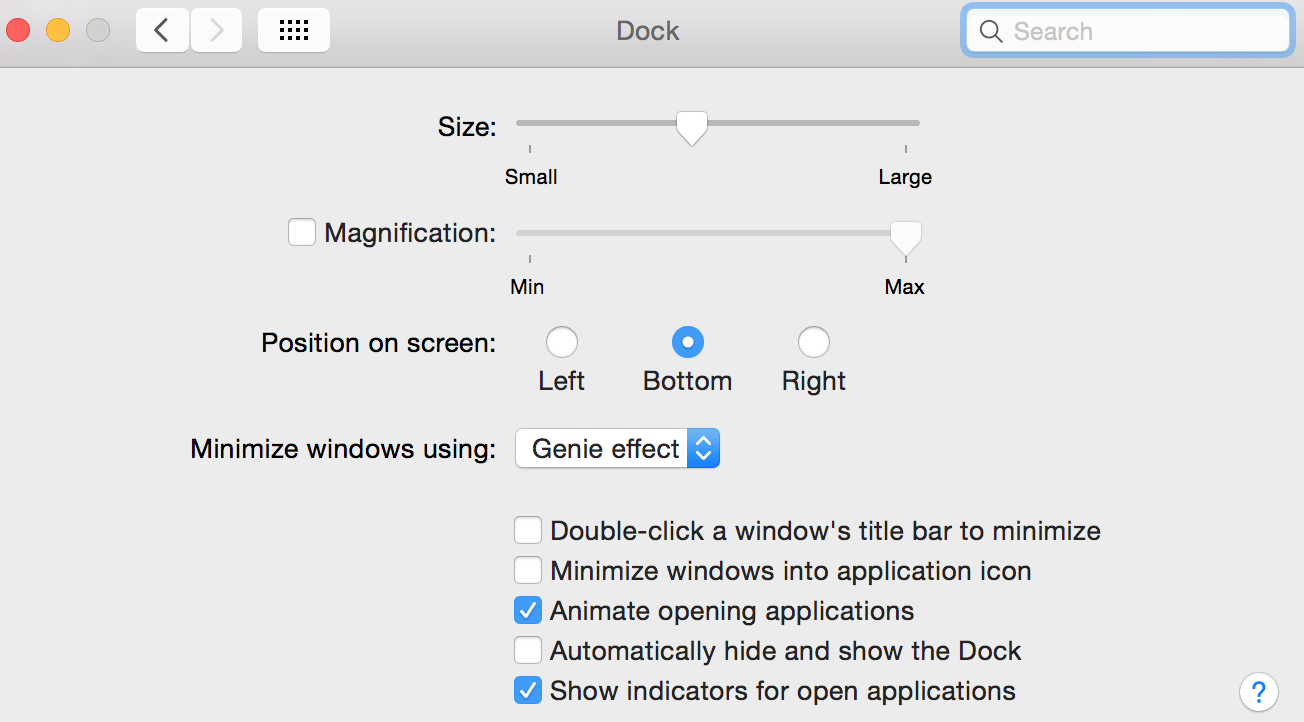
Task: Turn on Automatically hide and show Dock
Action: 528,651
